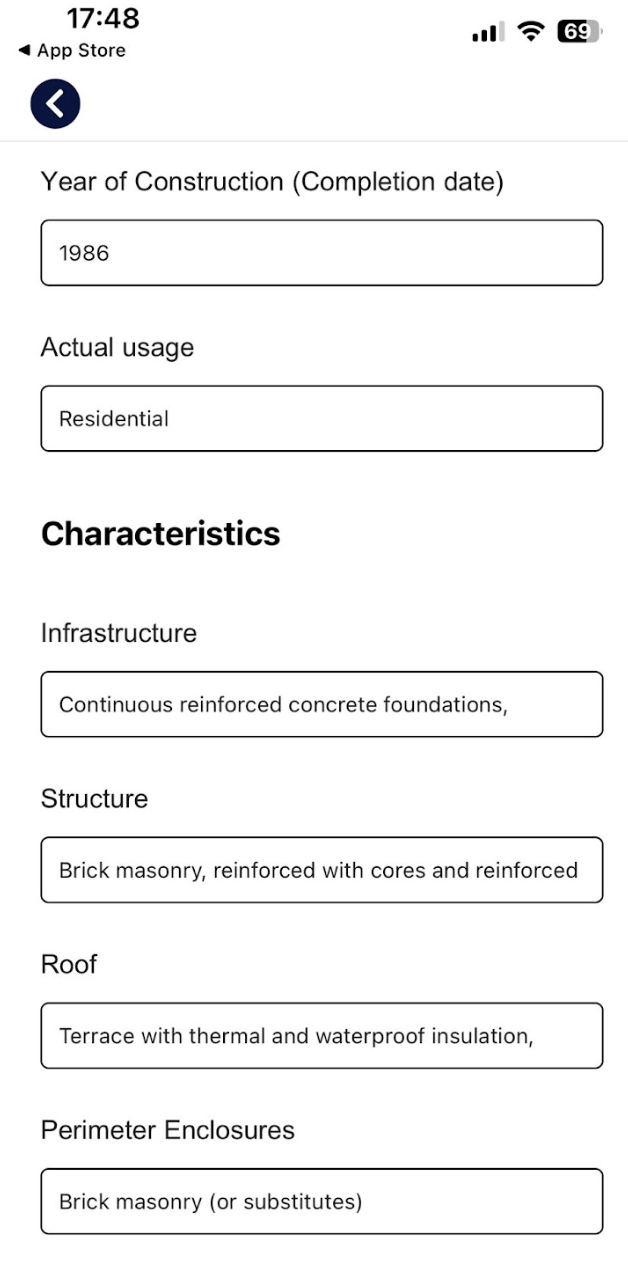This screenshot has height=1266, width=628.
Task: Tap the battery level indicator
Action: click(580, 32)
